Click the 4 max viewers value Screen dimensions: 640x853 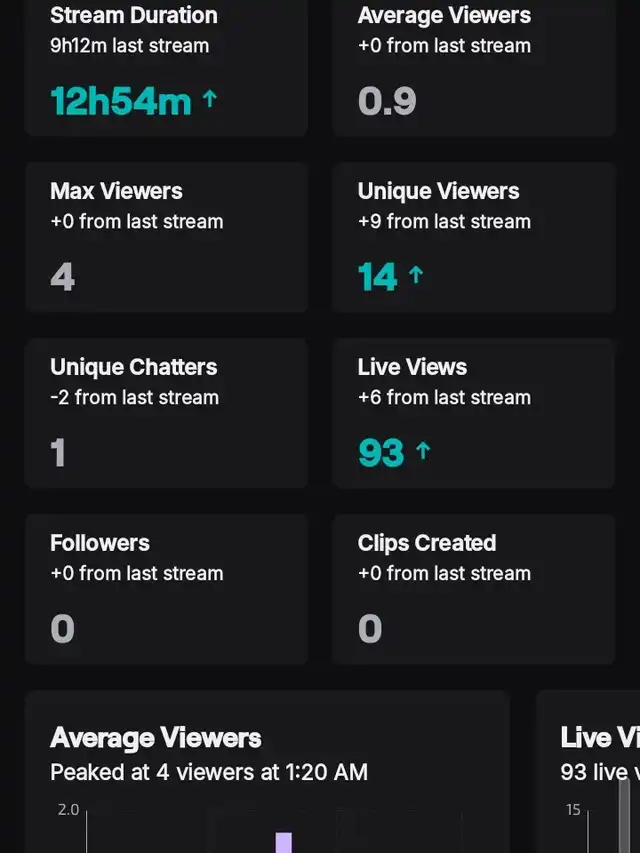pyautogui.click(x=62, y=276)
